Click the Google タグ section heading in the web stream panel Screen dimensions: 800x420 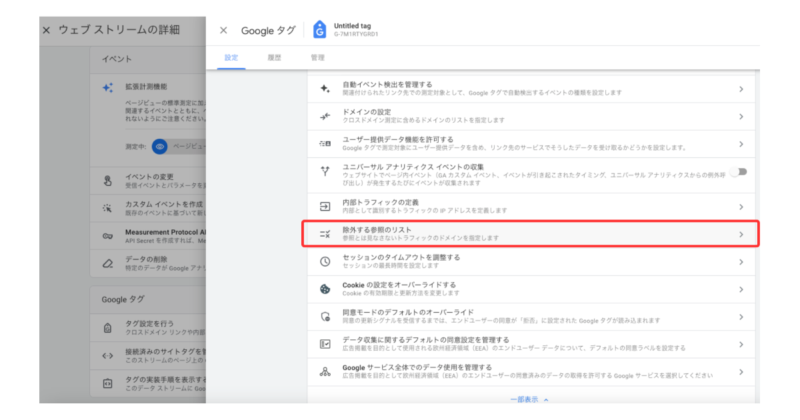point(123,300)
